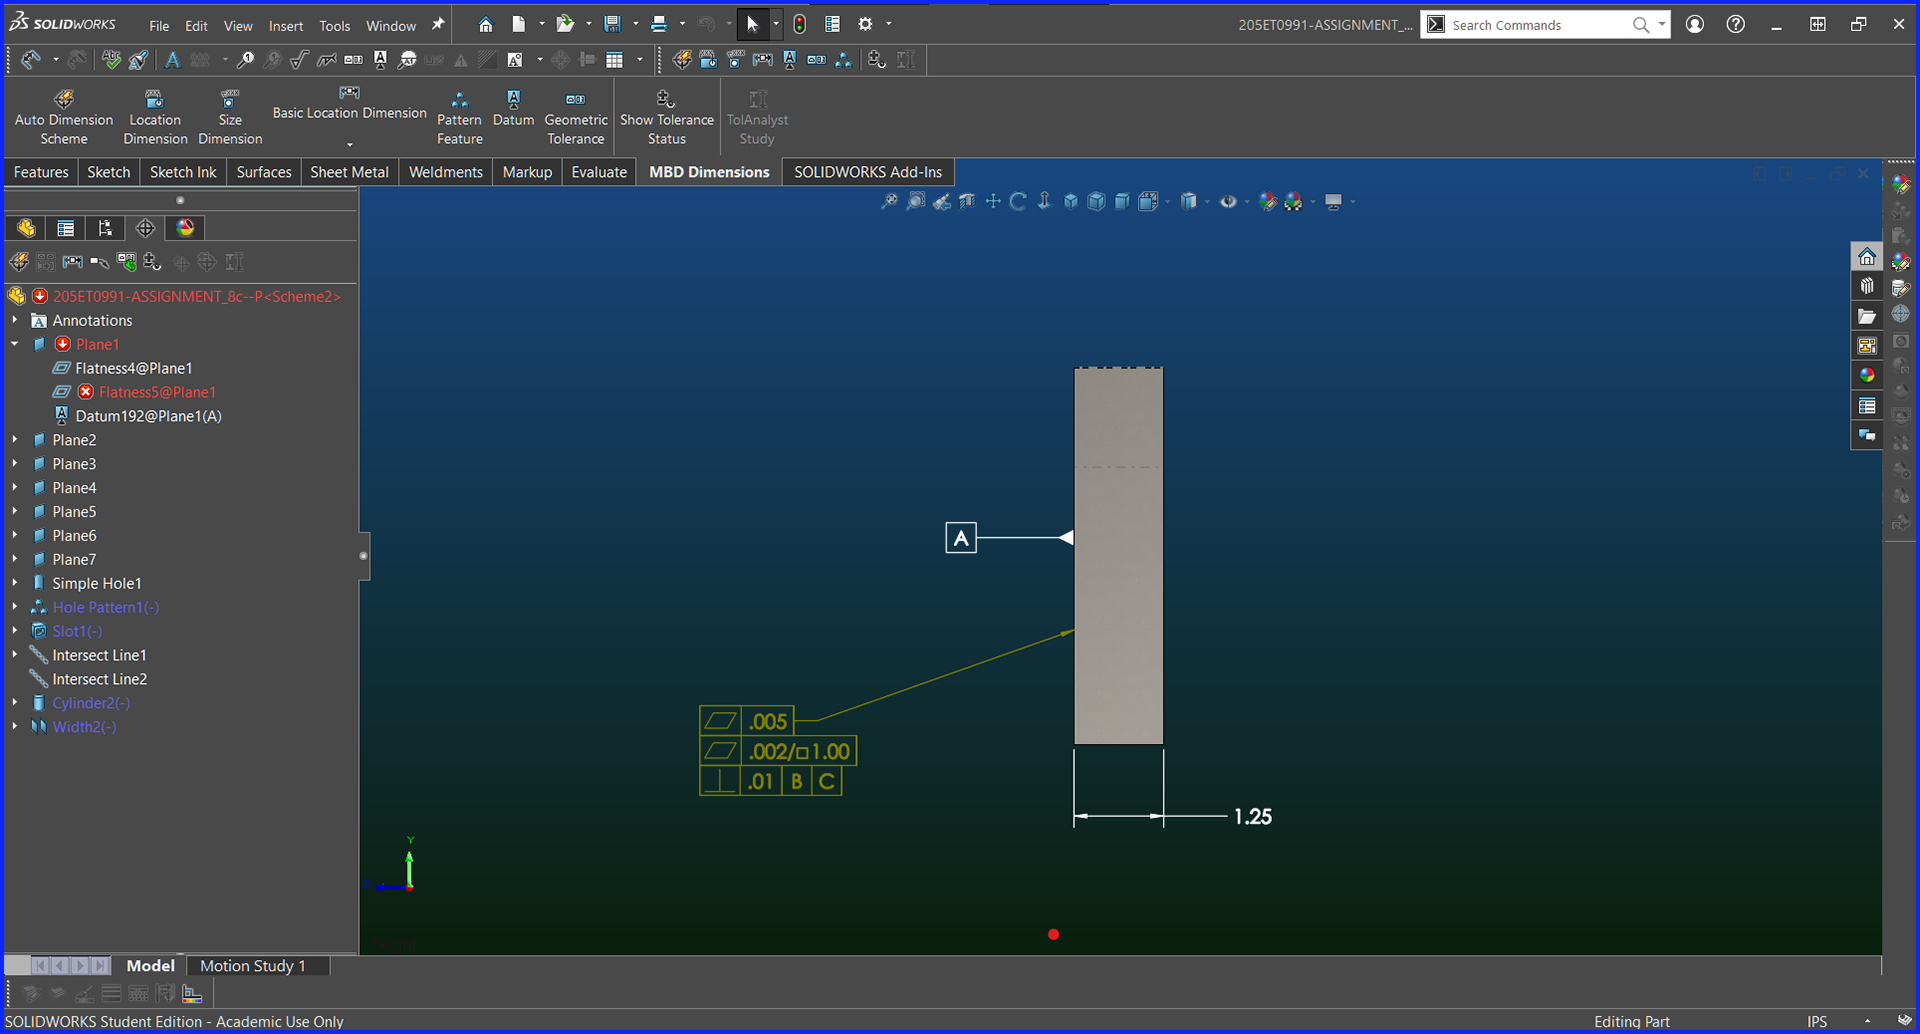The height and width of the screenshot is (1034, 1920).
Task: Open the Basic Location Dimension dropdown
Action: point(349,144)
